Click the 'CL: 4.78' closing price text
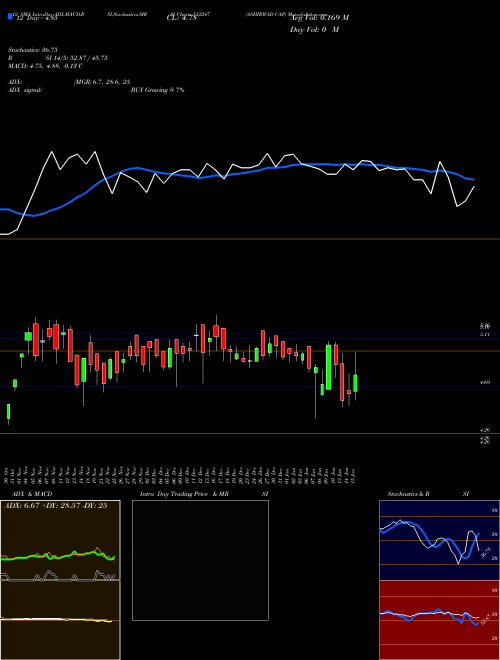 pos(181,18)
